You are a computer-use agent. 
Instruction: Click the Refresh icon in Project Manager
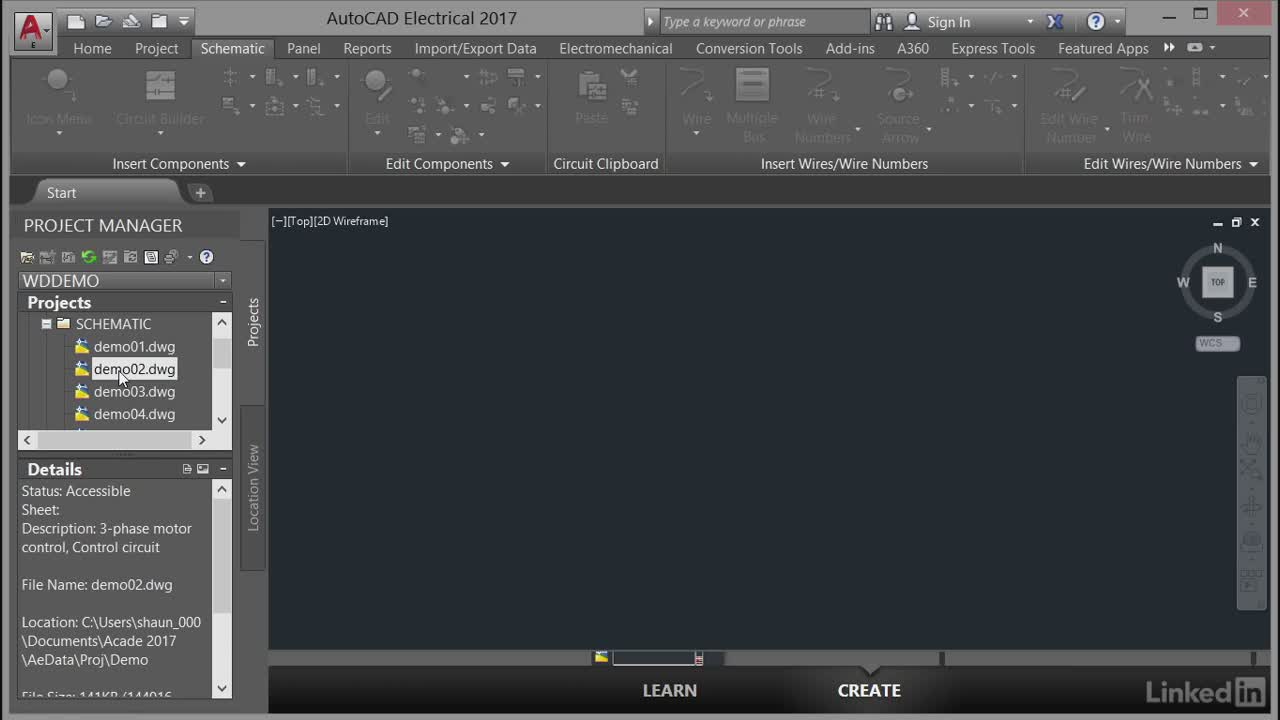point(89,257)
